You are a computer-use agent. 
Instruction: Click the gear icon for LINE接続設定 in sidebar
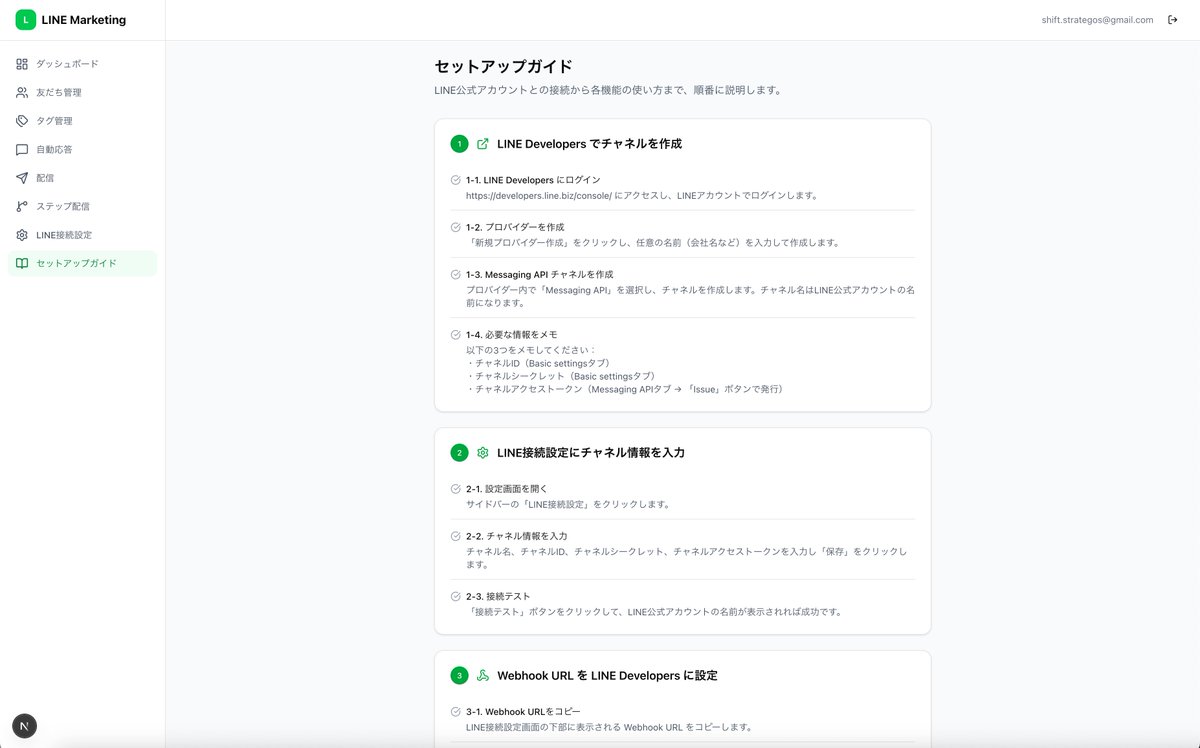(x=22, y=235)
